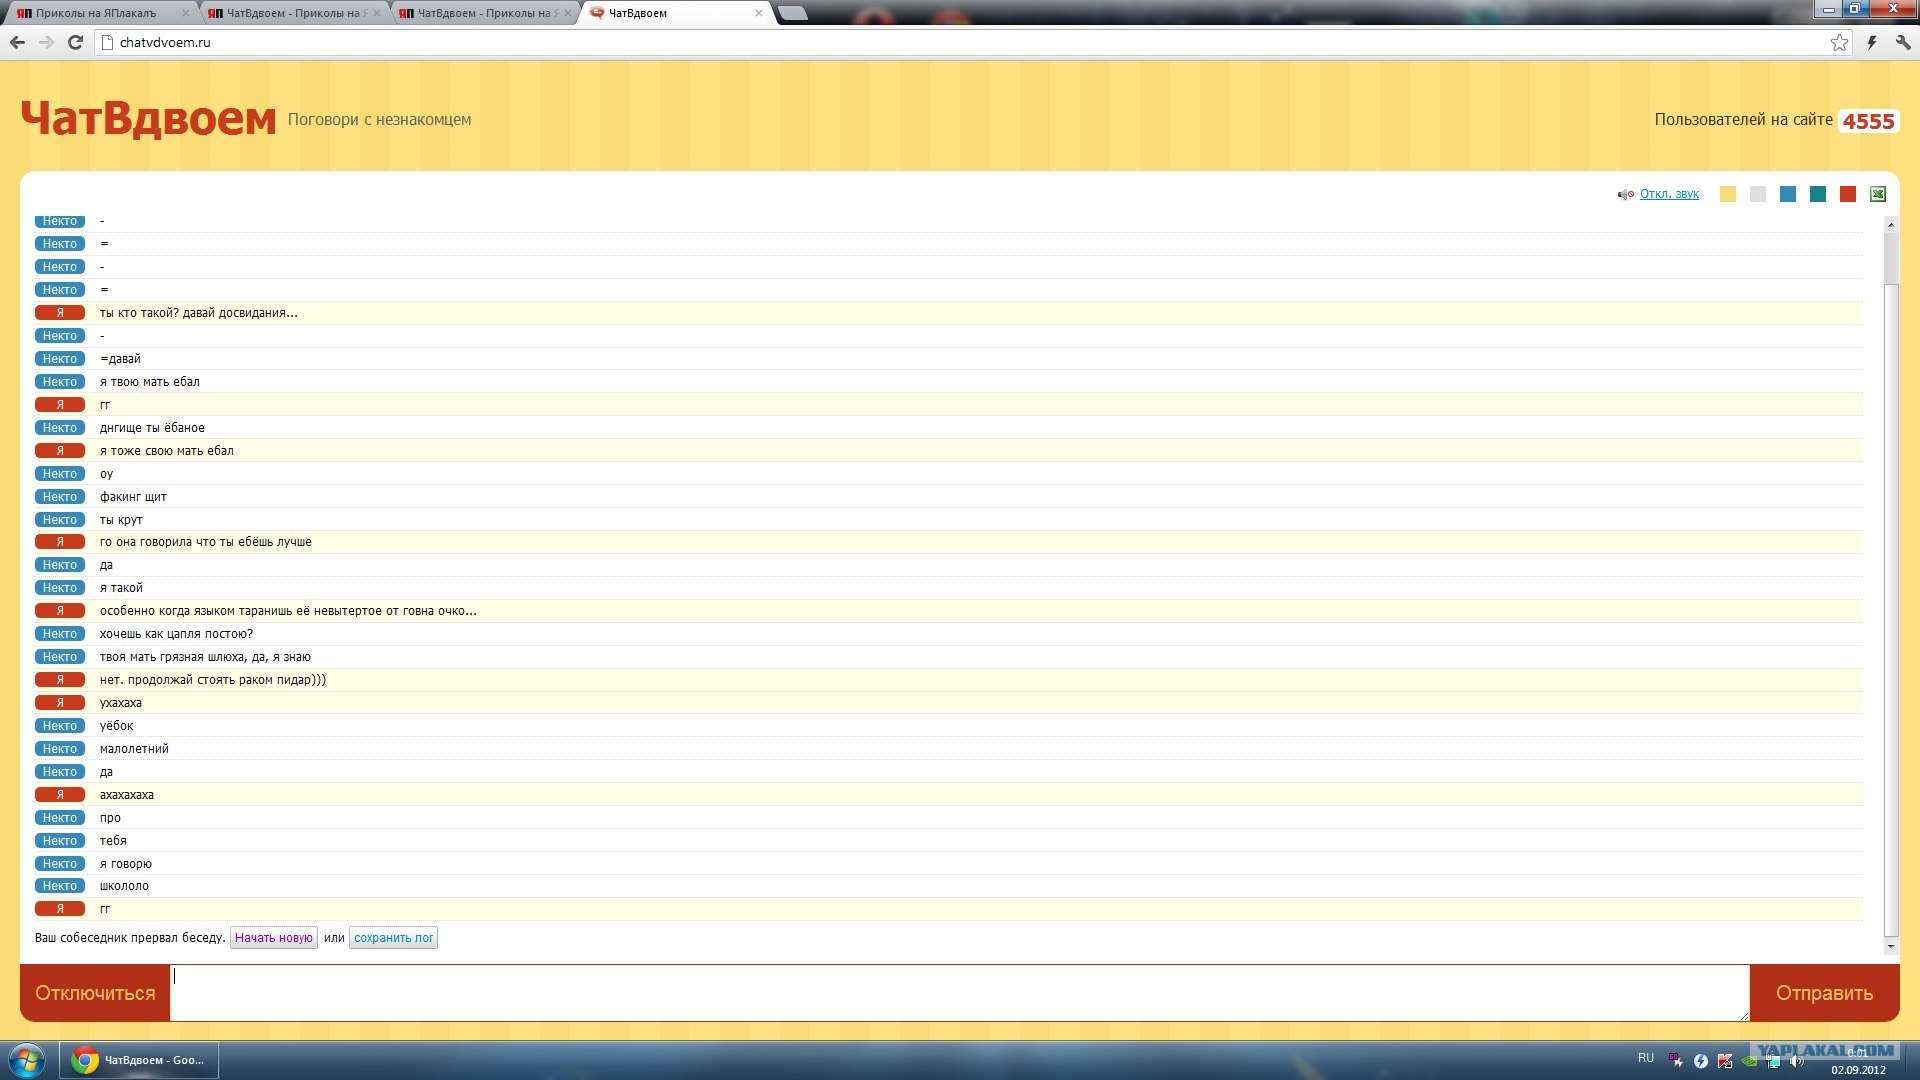The width and height of the screenshot is (1920, 1080).
Task: Send the message with Отправить
Action: coord(1825,993)
